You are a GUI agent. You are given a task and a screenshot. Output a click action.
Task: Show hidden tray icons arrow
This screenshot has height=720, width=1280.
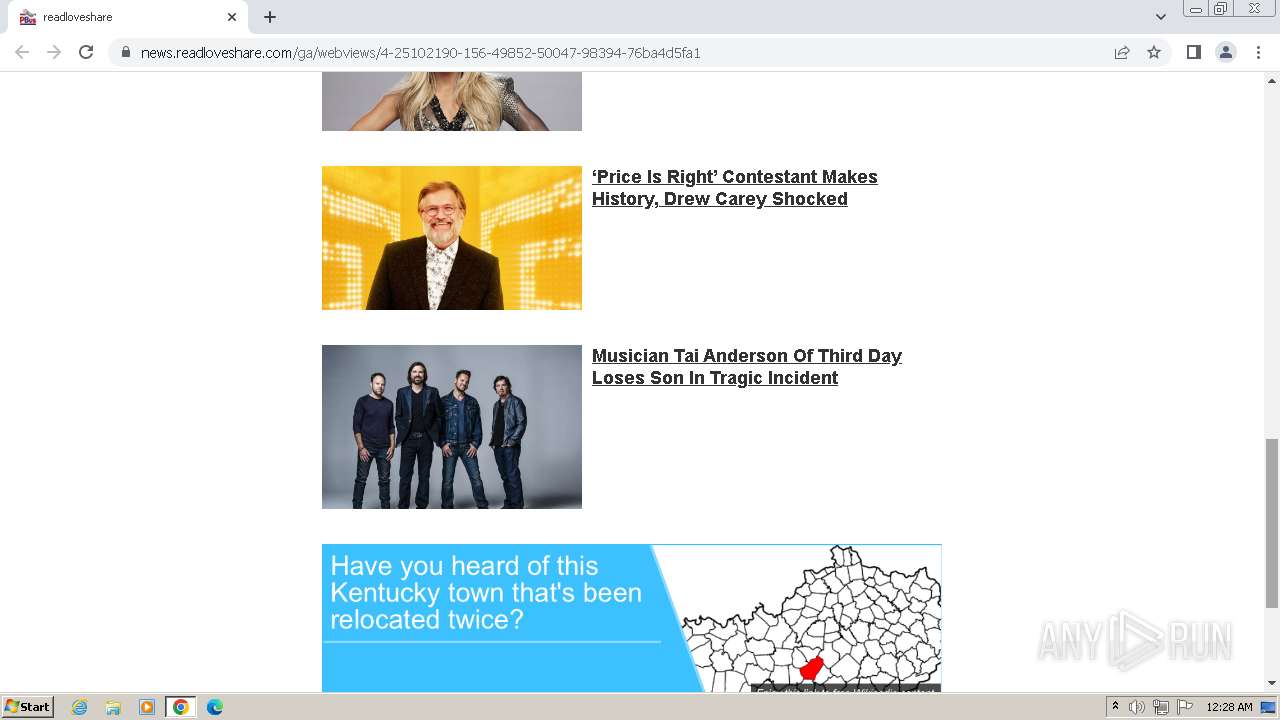pyautogui.click(x=1115, y=707)
